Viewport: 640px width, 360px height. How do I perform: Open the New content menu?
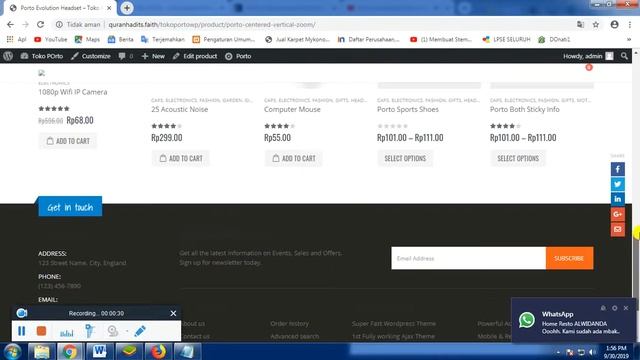pos(153,56)
